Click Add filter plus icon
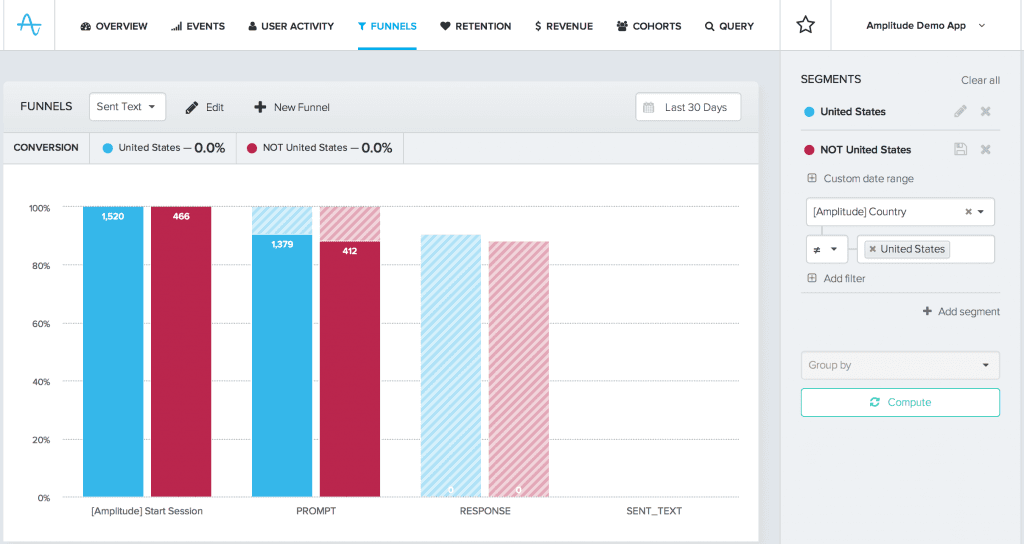The width and height of the screenshot is (1024, 544). 812,279
